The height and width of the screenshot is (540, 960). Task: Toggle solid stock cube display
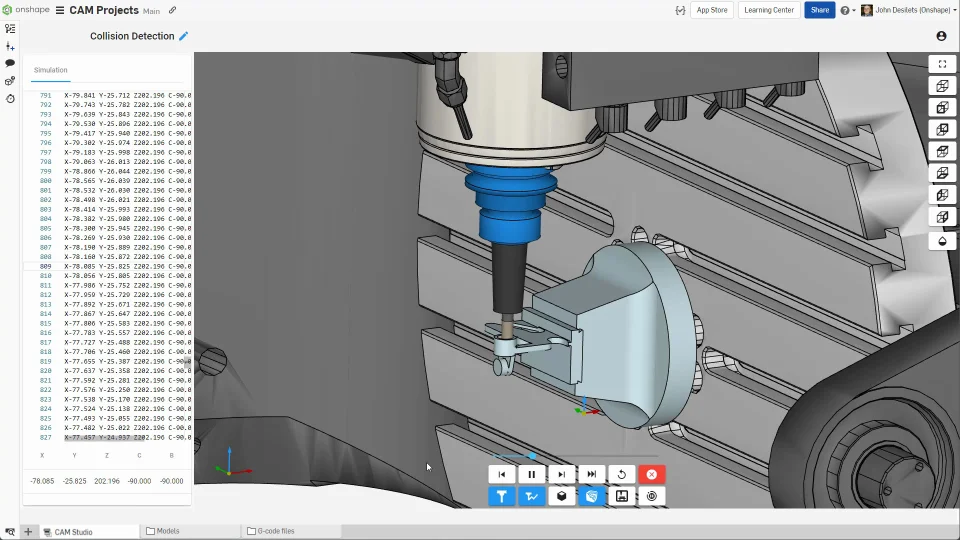561,497
